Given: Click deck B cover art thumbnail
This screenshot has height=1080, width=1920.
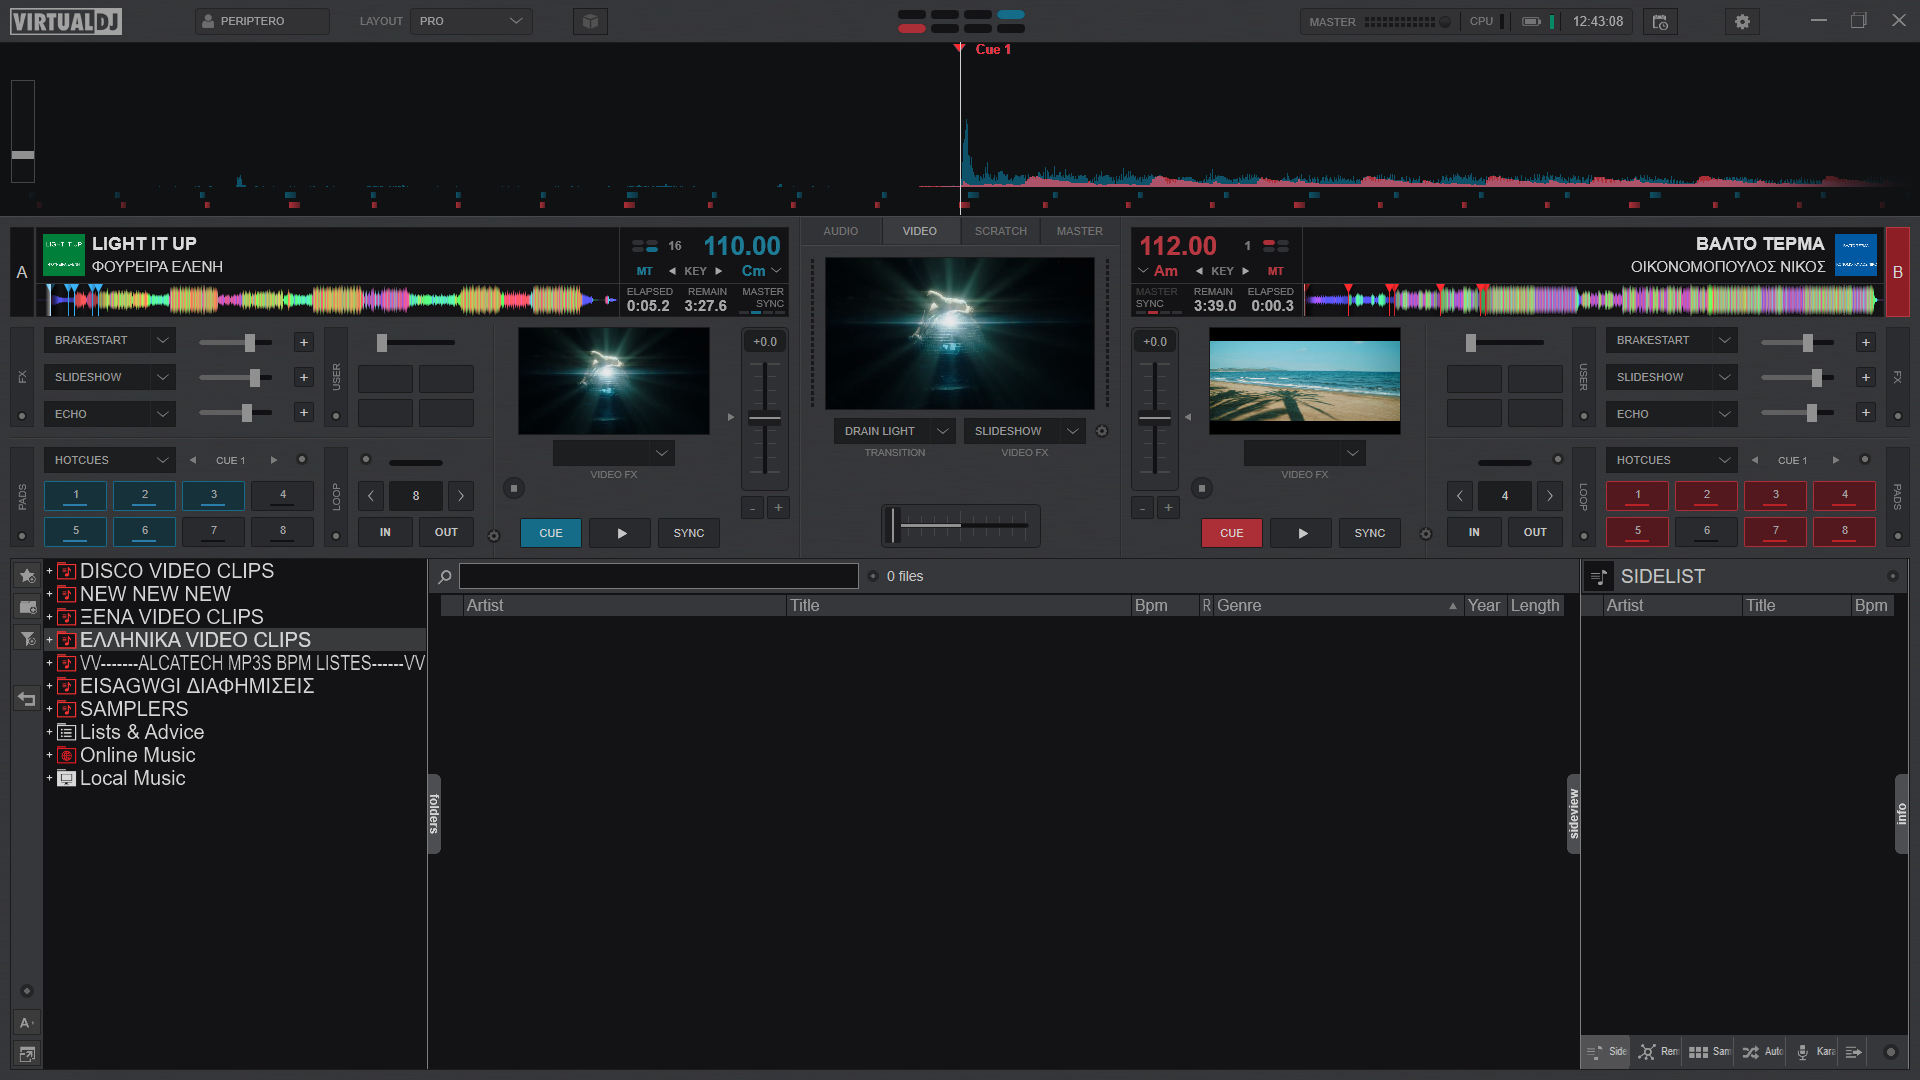Looking at the screenshot, I should 1856,254.
